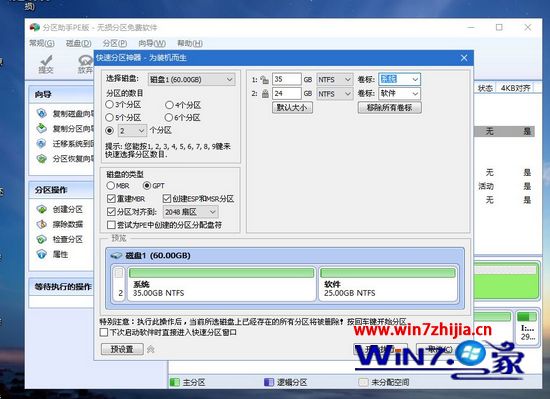
Task: Click the green 主分区 legend icon
Action: tap(174, 382)
